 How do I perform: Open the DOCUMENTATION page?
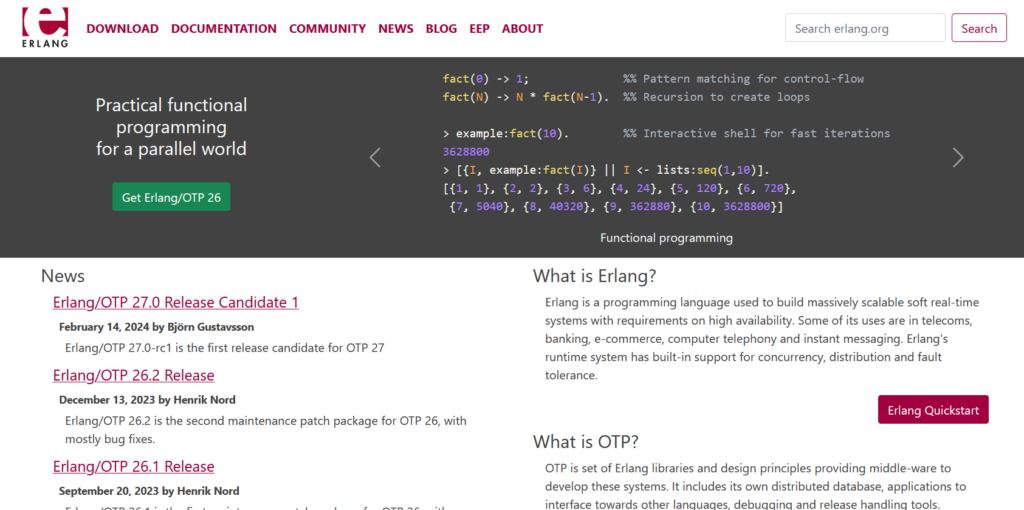(223, 29)
